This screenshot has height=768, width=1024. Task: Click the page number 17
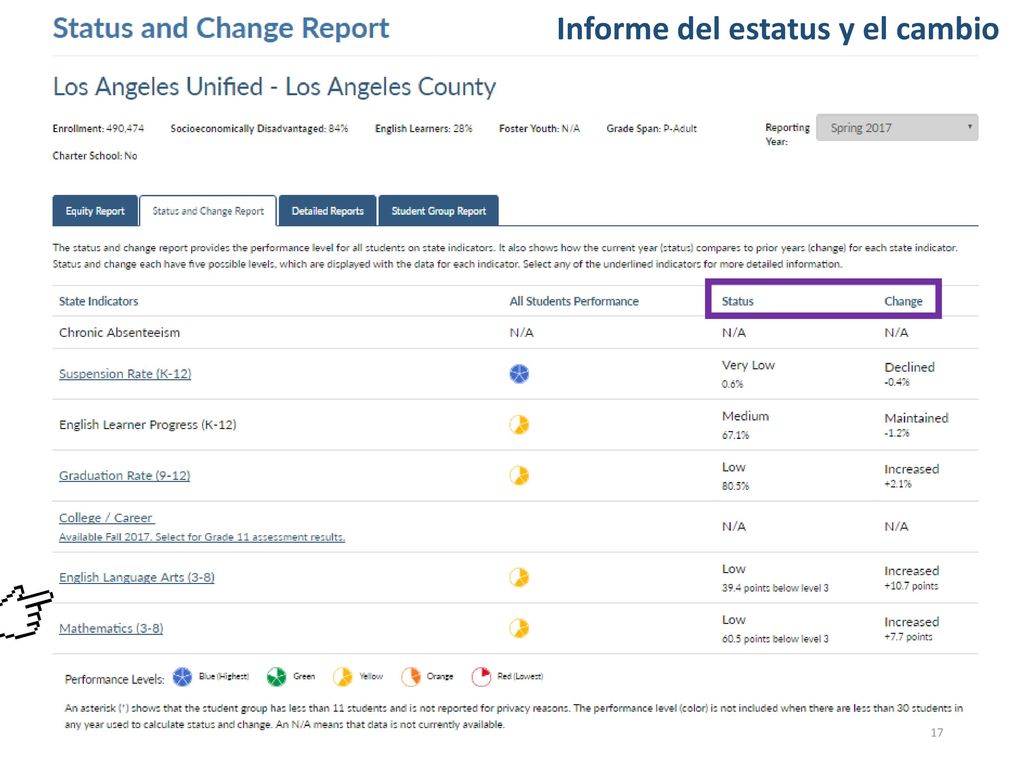point(936,733)
